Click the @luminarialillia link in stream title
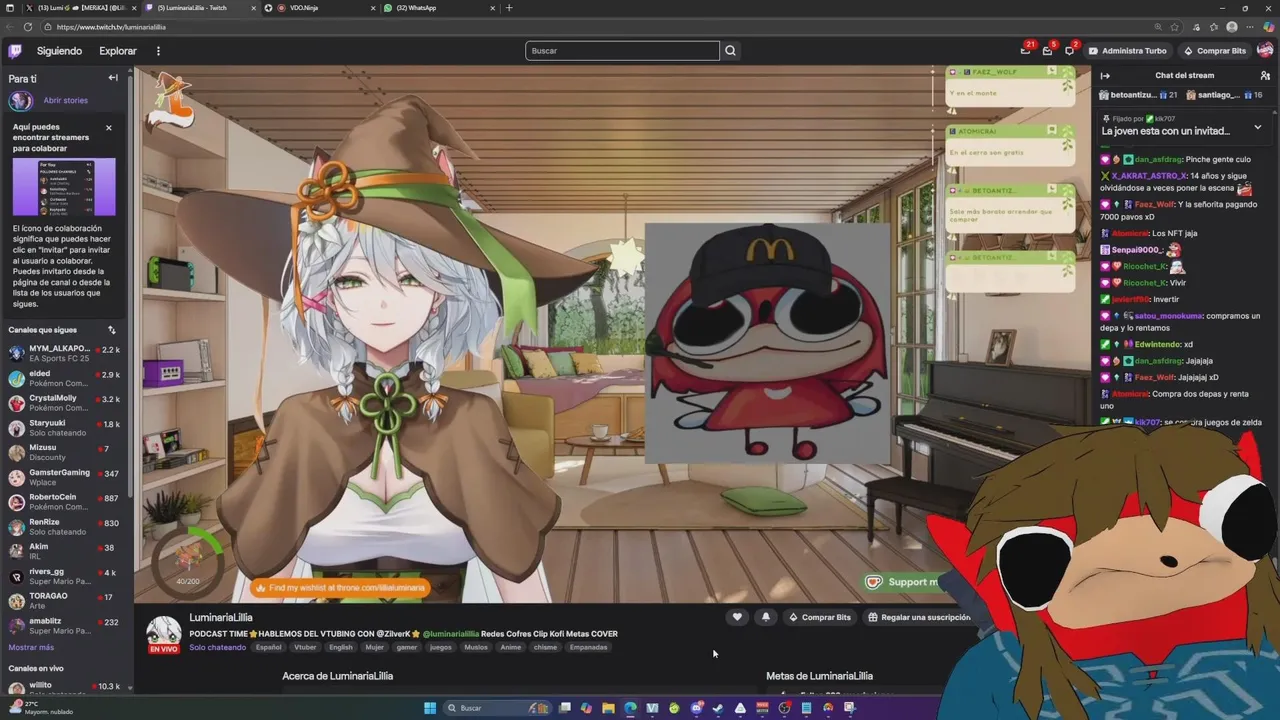 pyautogui.click(x=450, y=634)
